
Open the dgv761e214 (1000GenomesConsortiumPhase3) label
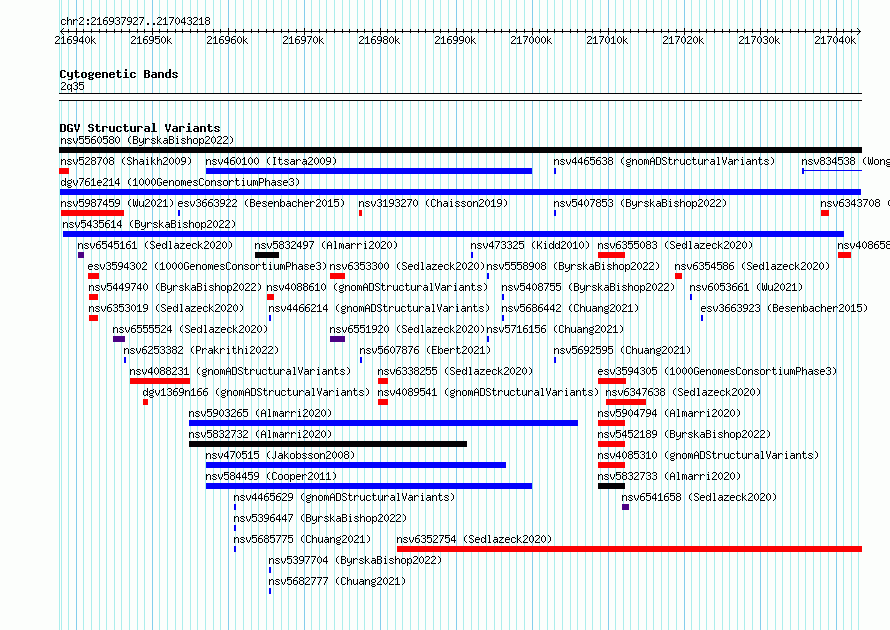180,182
